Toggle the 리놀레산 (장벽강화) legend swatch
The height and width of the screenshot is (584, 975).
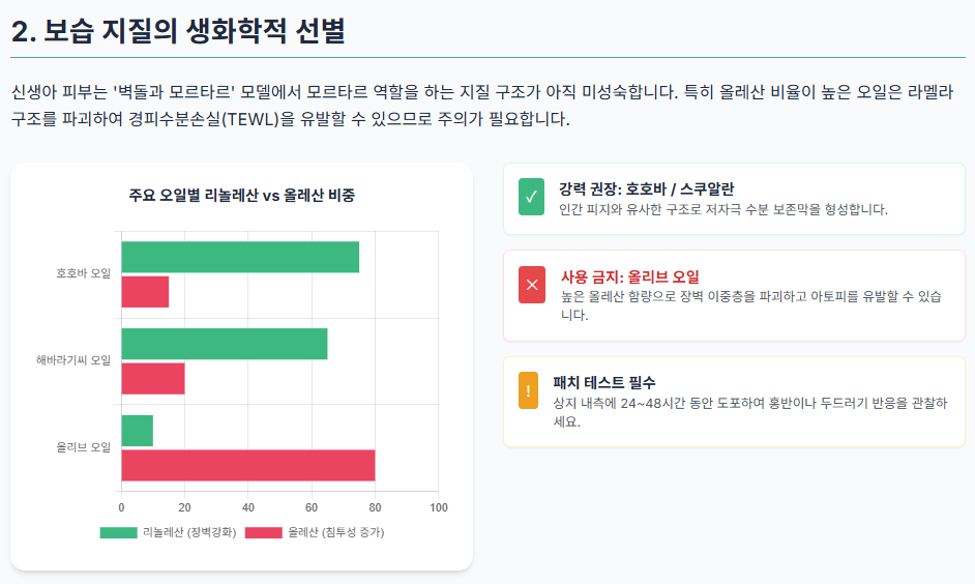[x=118, y=533]
